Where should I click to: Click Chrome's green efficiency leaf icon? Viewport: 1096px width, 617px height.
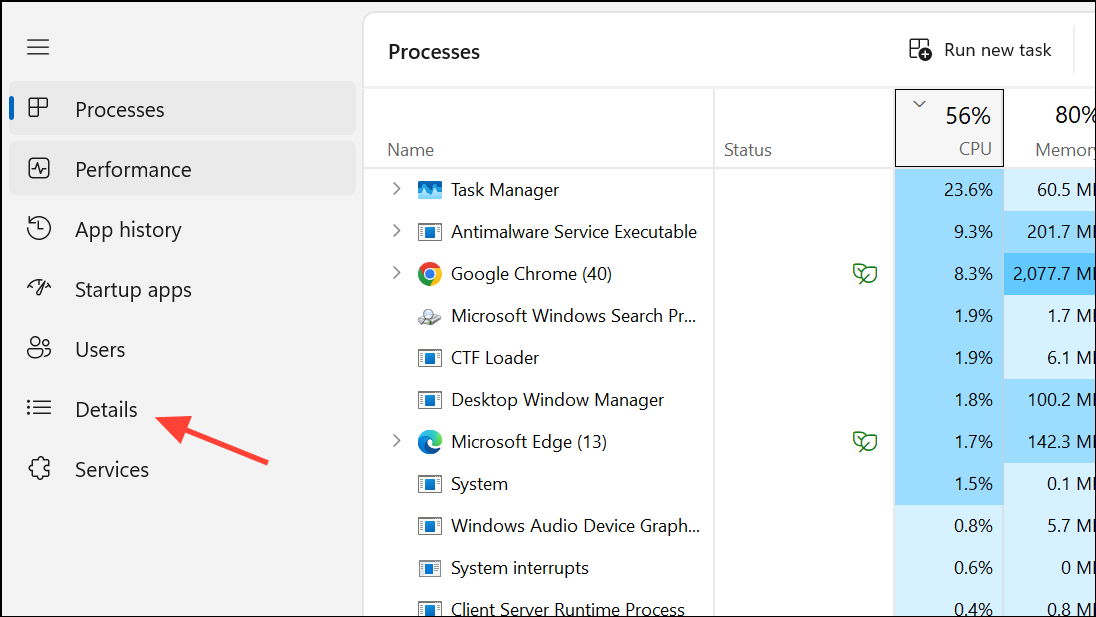[x=864, y=274]
